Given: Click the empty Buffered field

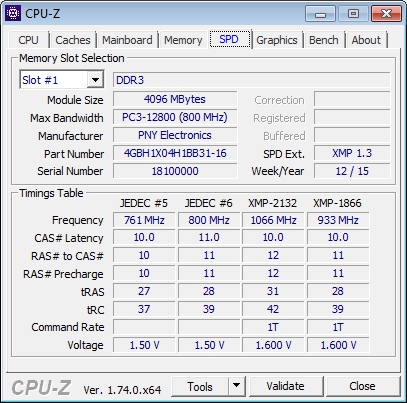Looking at the screenshot, I should (352, 135).
